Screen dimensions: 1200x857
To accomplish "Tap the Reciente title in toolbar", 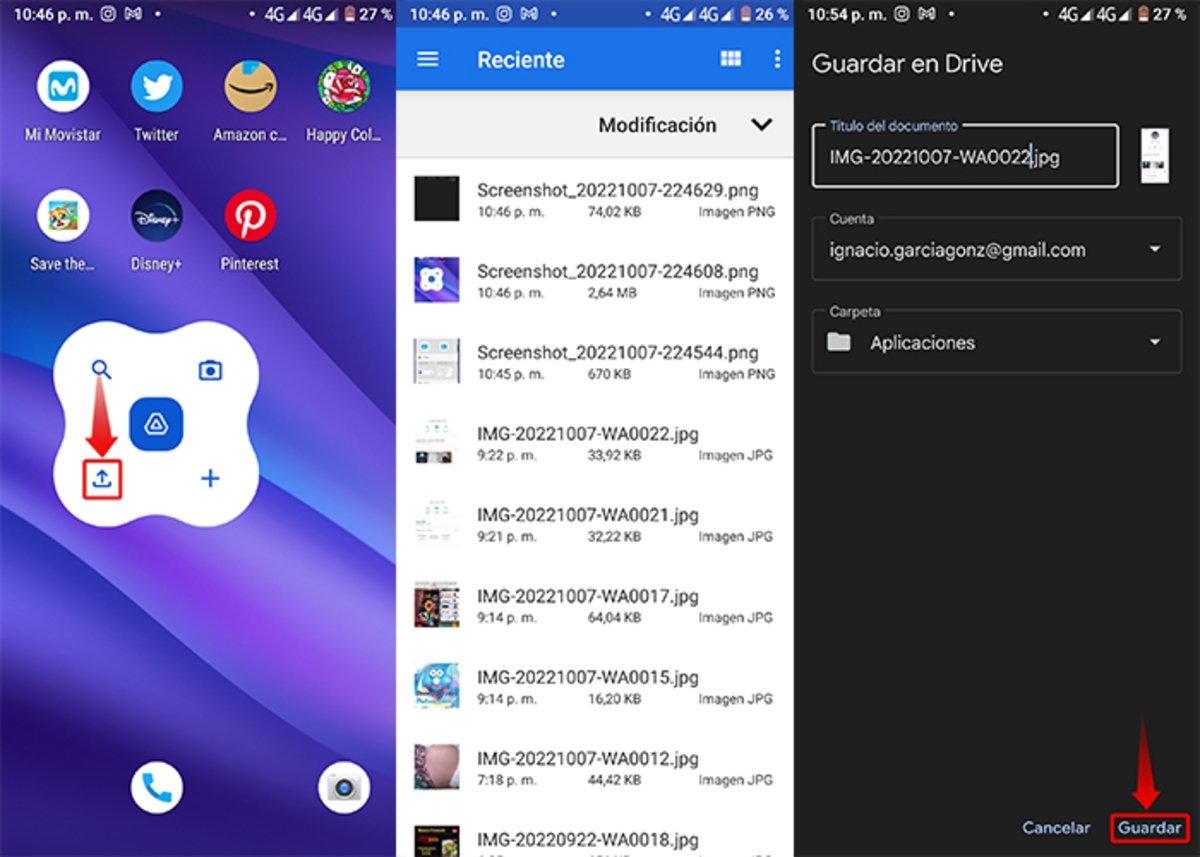I will 521,59.
